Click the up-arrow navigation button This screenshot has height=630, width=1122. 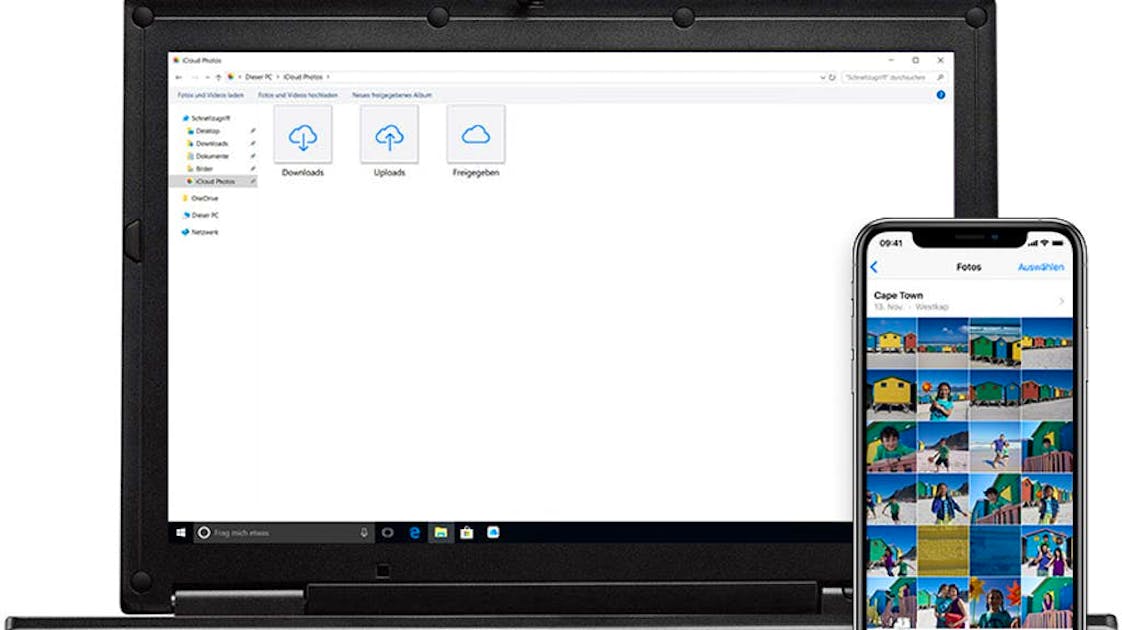point(218,77)
